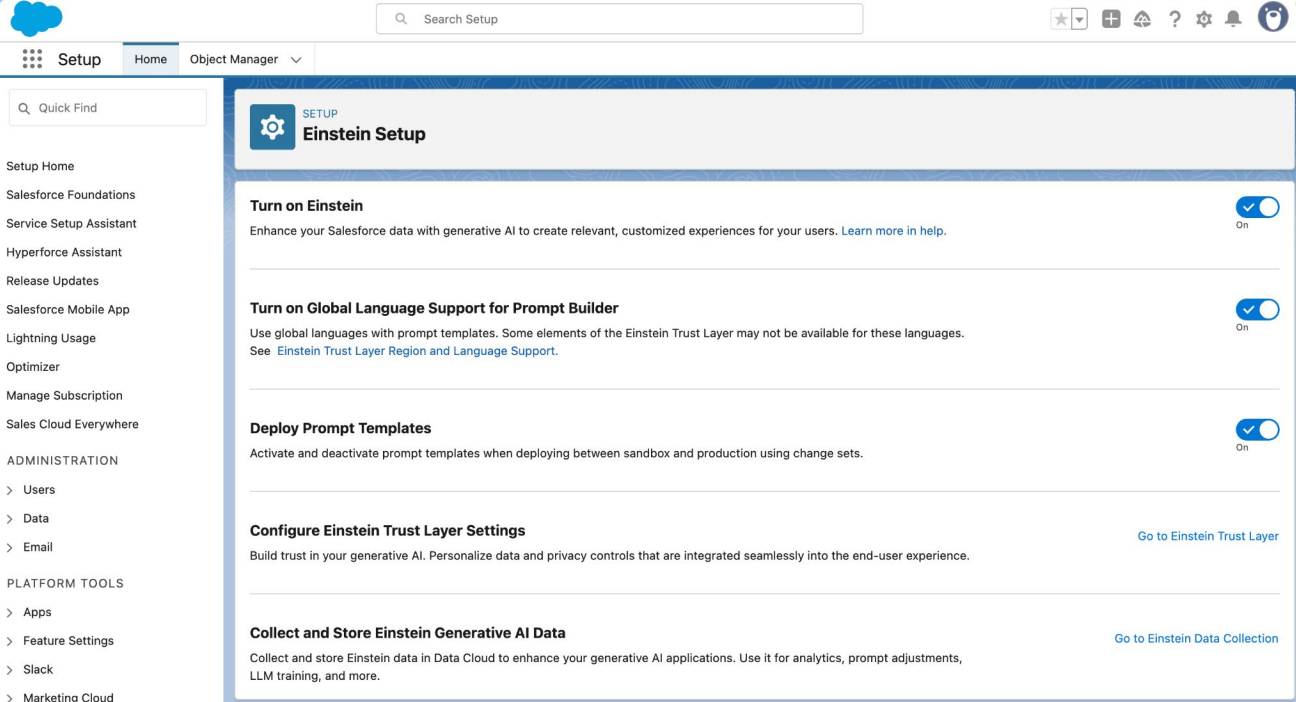Switch to the Home tab

[x=151, y=59]
